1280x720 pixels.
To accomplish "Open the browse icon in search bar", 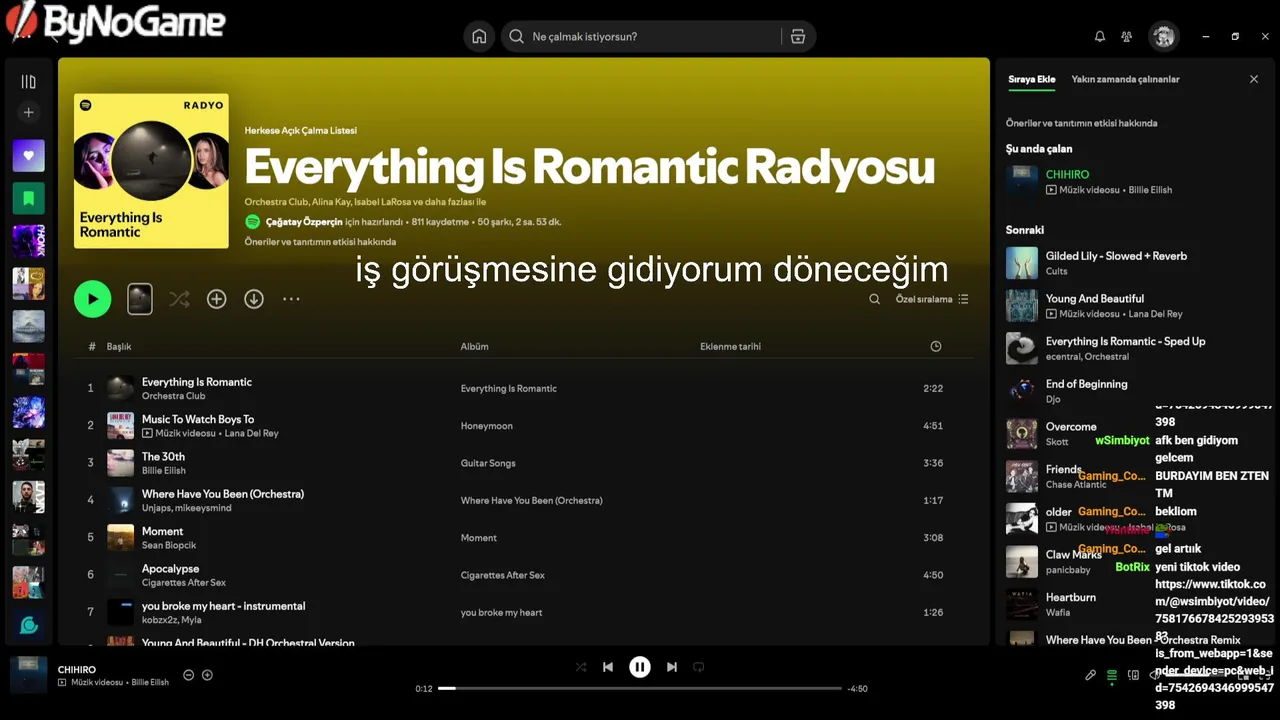I will [x=797, y=36].
